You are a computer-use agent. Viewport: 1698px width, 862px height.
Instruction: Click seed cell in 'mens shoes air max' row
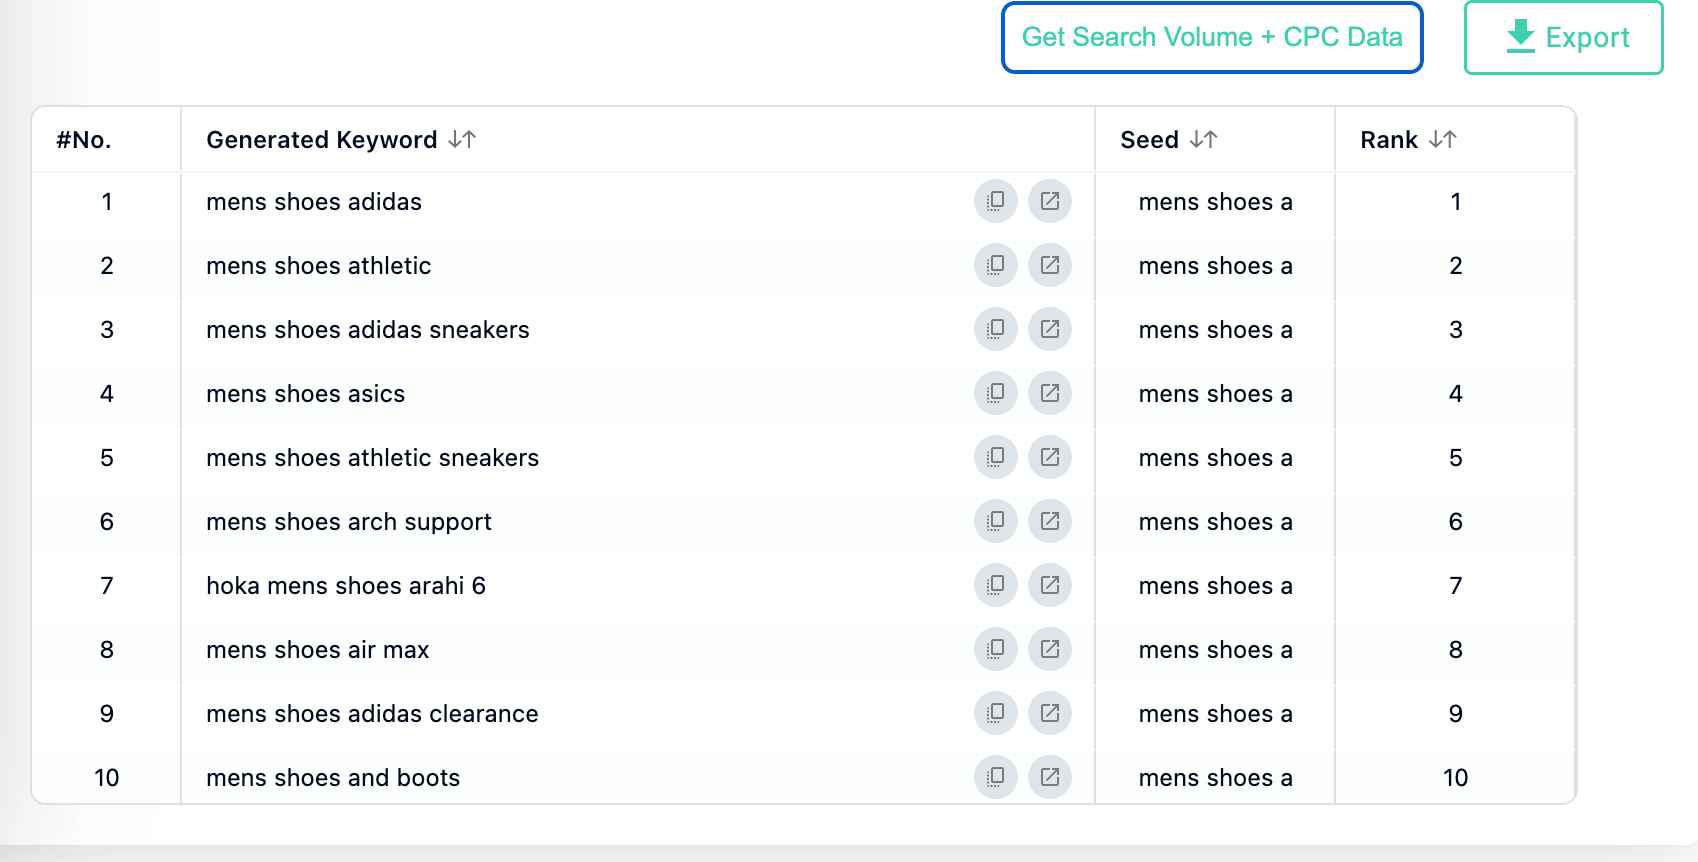[x=1216, y=650]
